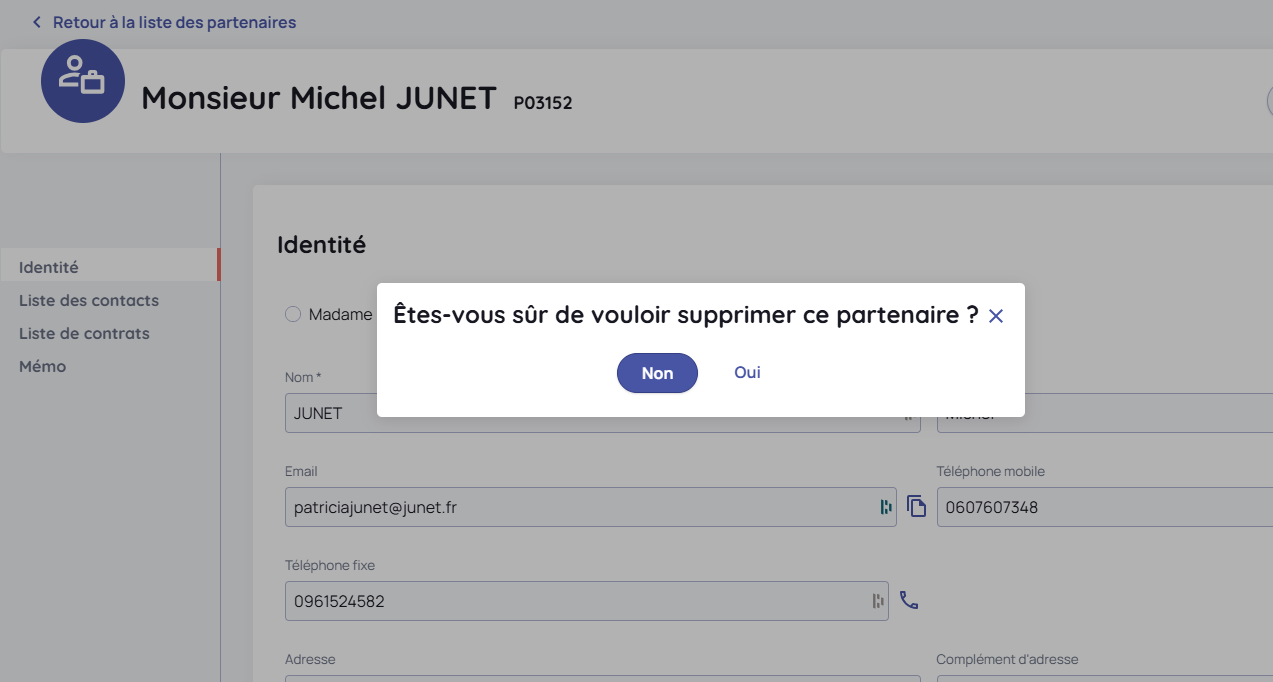The image size is (1273, 682).
Task: Click the autofill icon inside Téléphone fixe field
Action: (878, 601)
